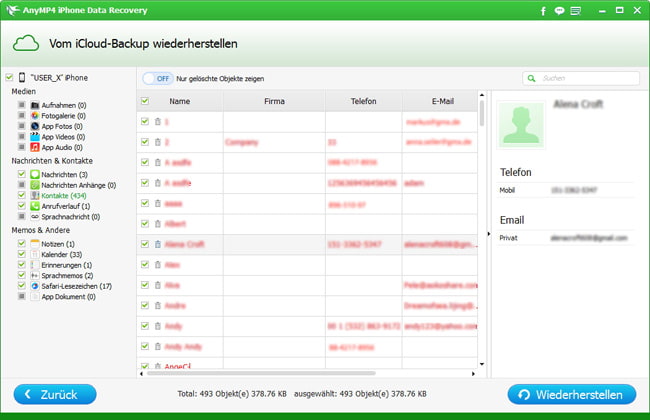650x420 pixels.
Task: Click trash icon in Albert row
Action: (158, 224)
